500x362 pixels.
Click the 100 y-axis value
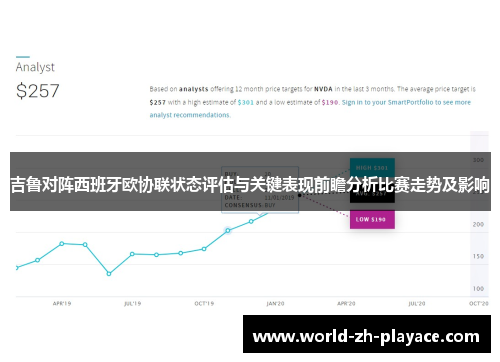tap(478, 289)
